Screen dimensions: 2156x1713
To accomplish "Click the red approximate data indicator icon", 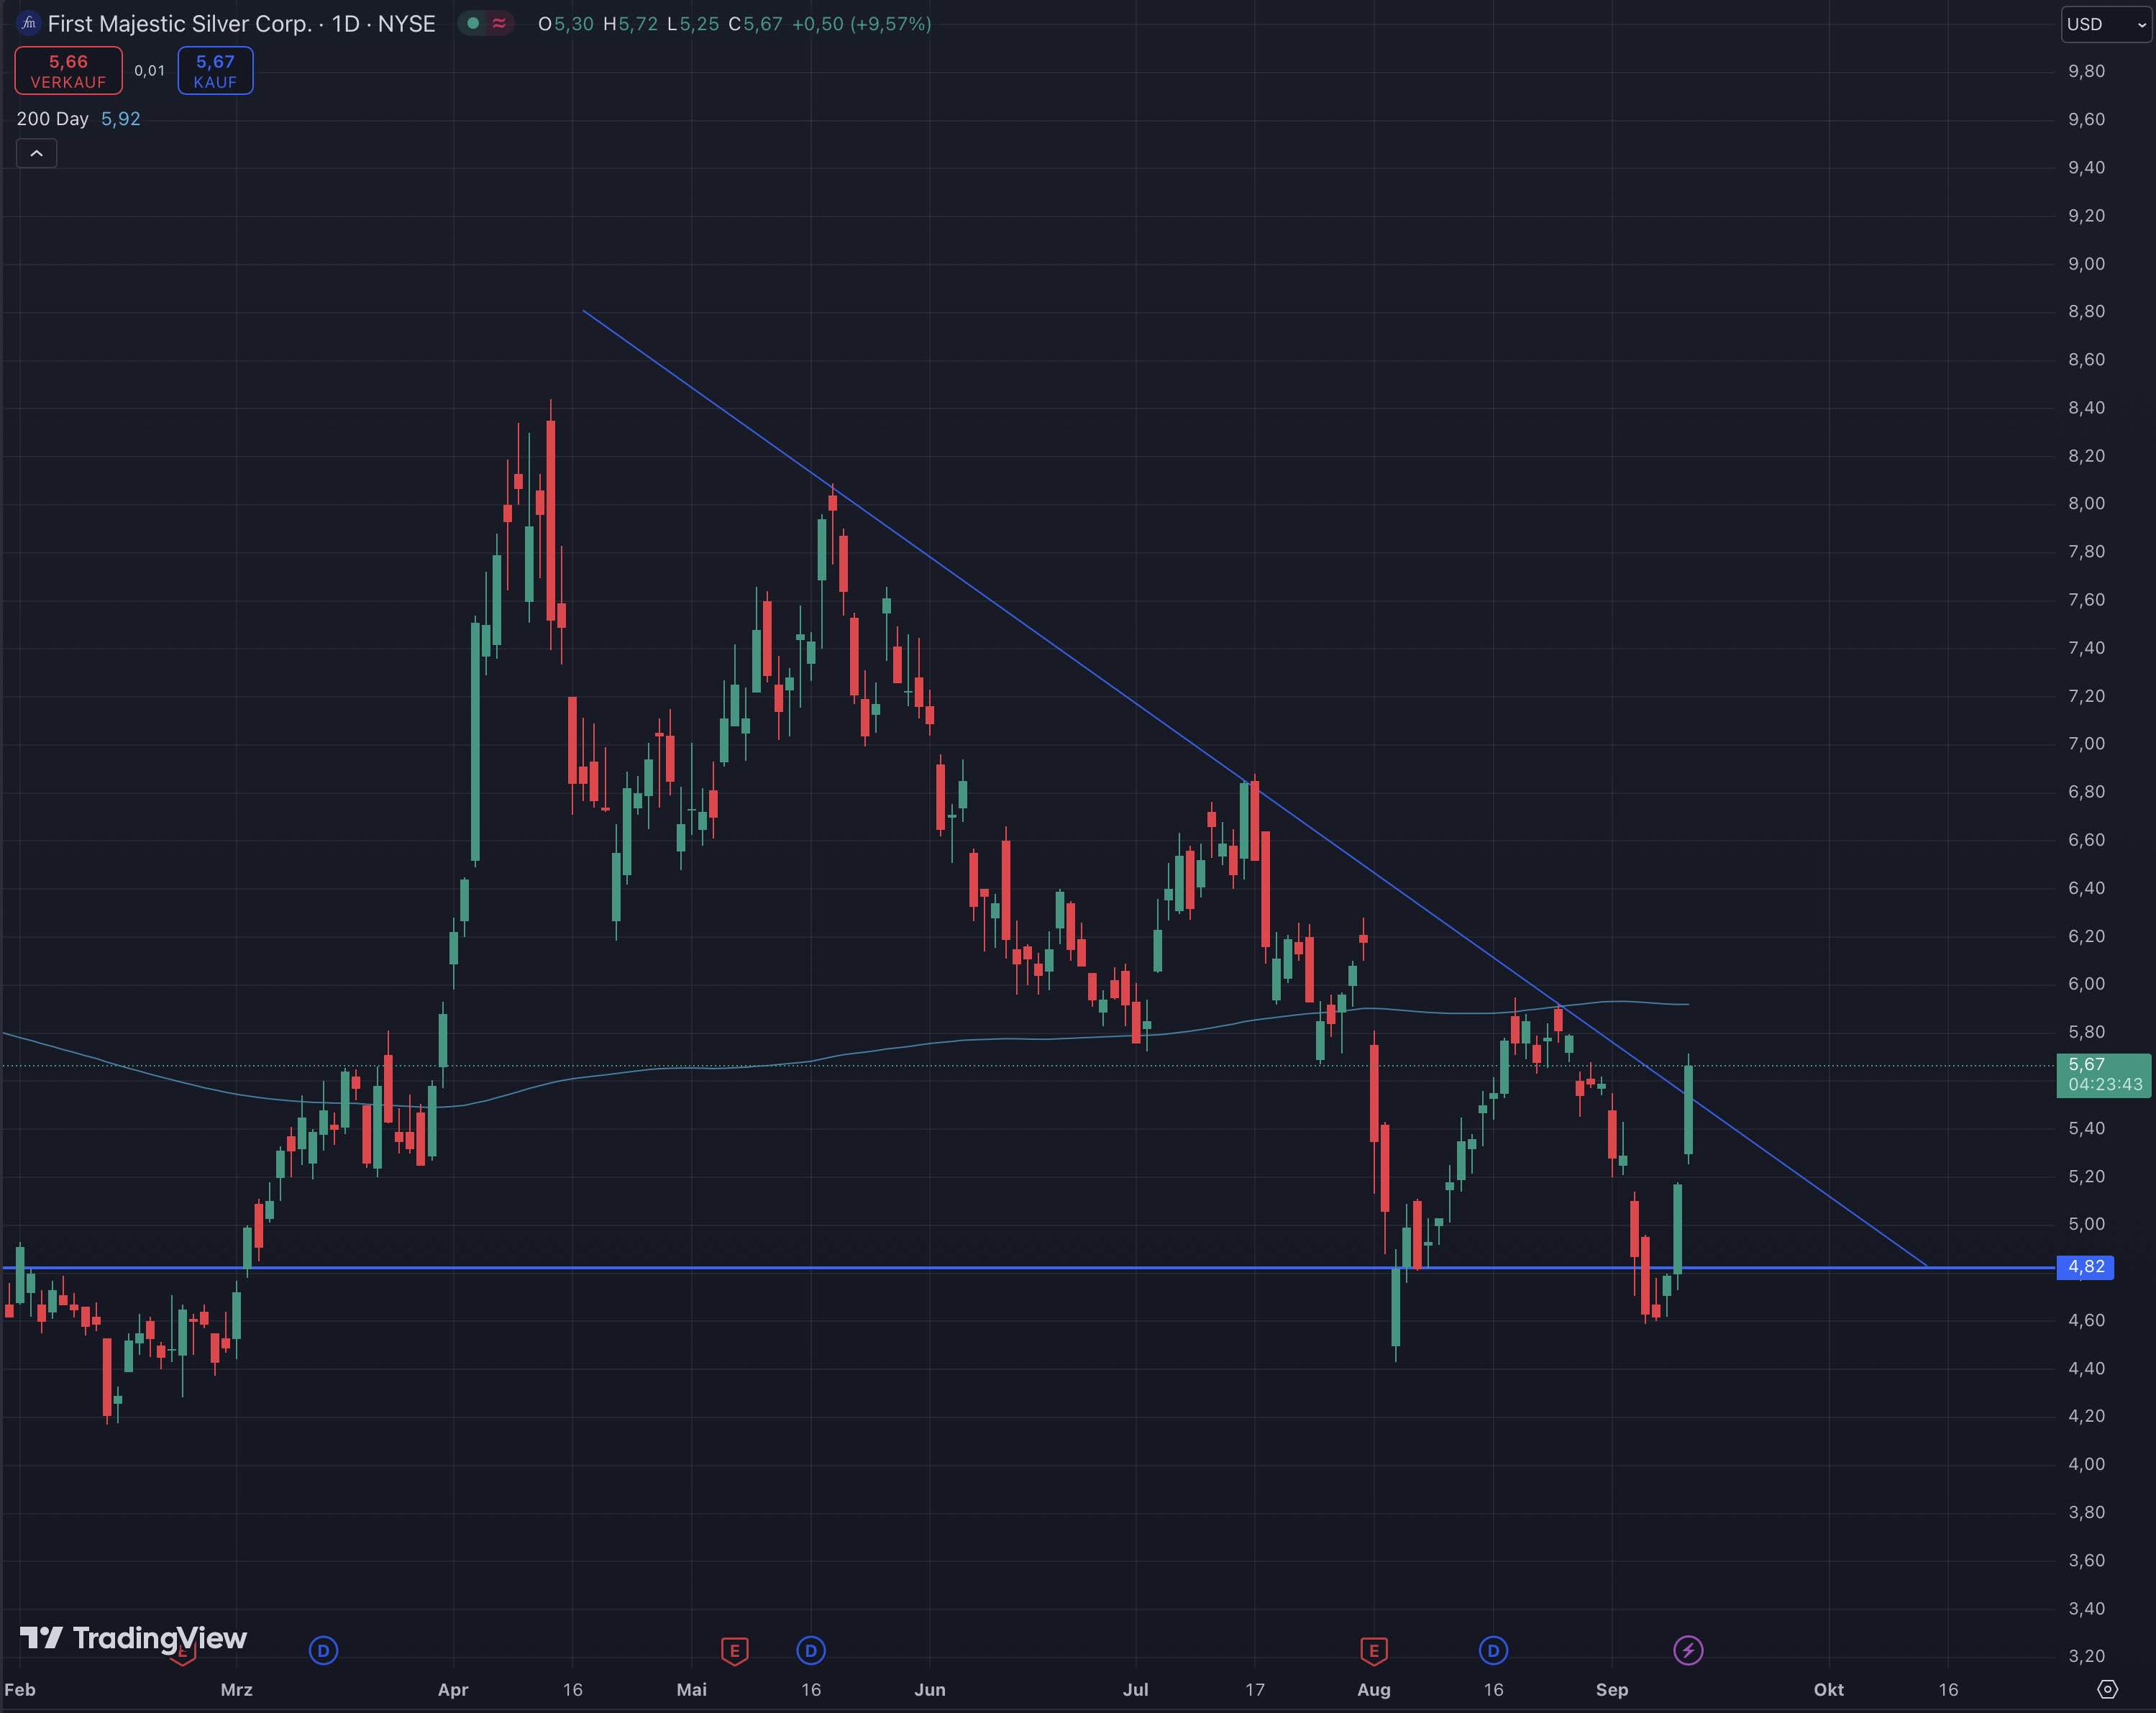I will [x=499, y=23].
